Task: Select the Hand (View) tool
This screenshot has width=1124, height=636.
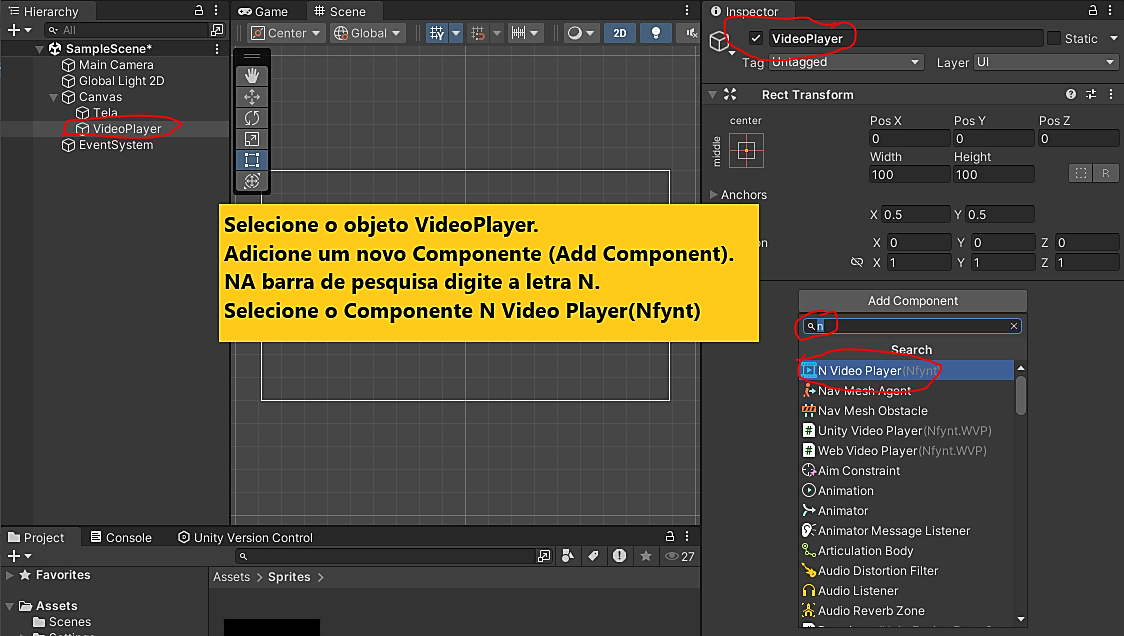Action: click(x=252, y=76)
